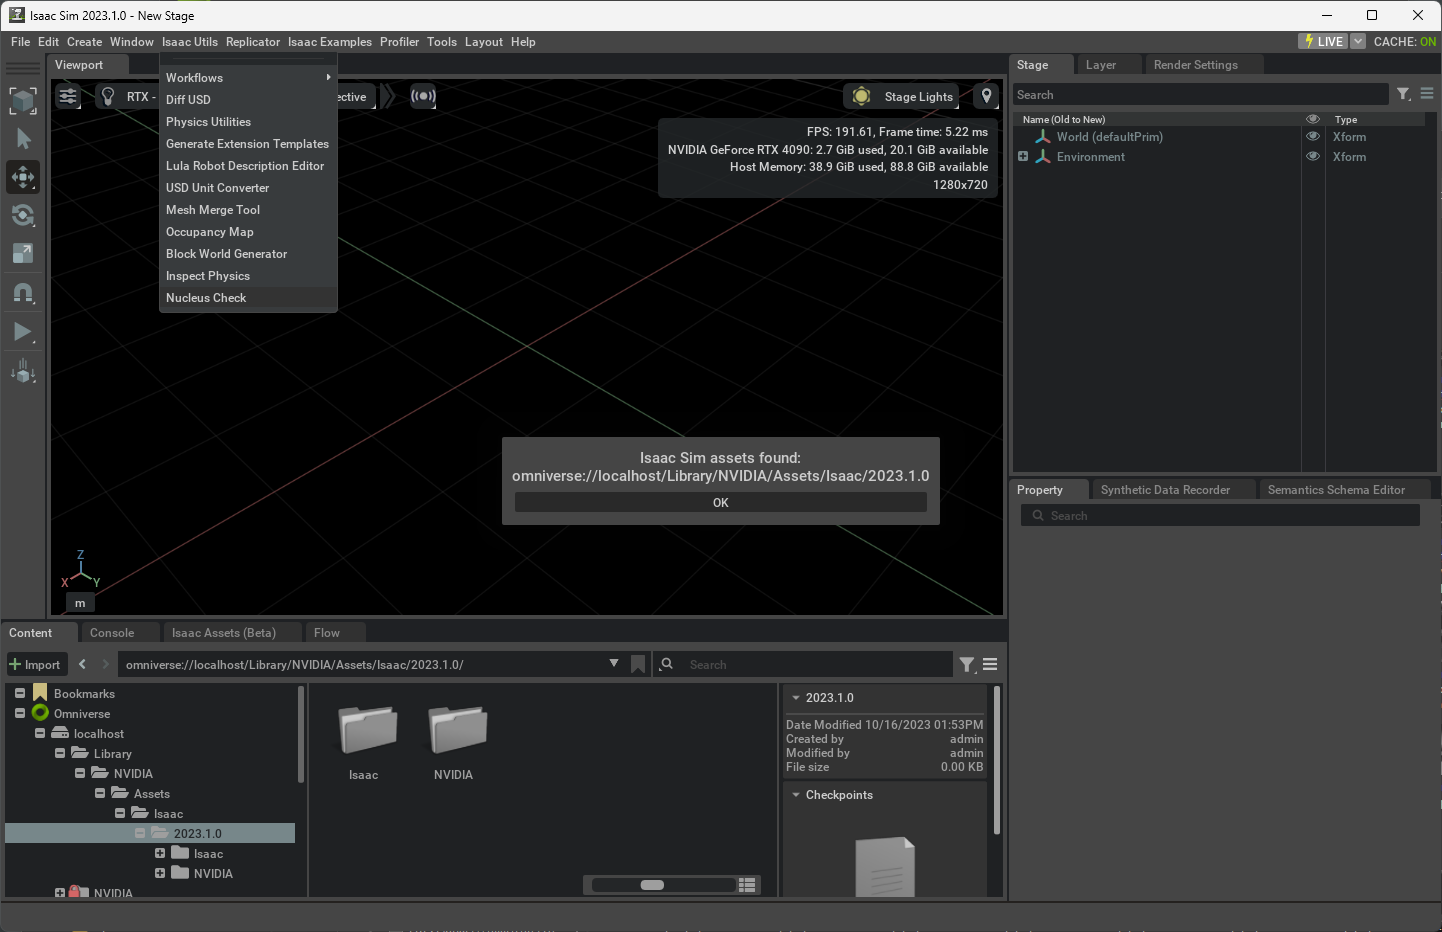The image size is (1442, 932).
Task: Open the Semantics Schema Editor tab
Action: tap(1336, 490)
